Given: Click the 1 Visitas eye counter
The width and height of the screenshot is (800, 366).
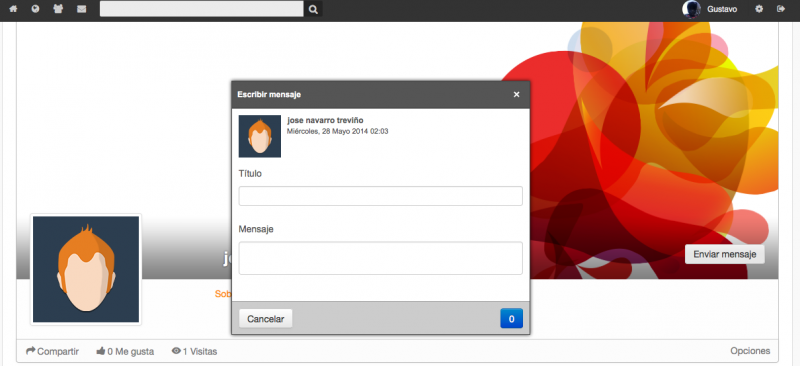Looking at the screenshot, I should coord(194,351).
